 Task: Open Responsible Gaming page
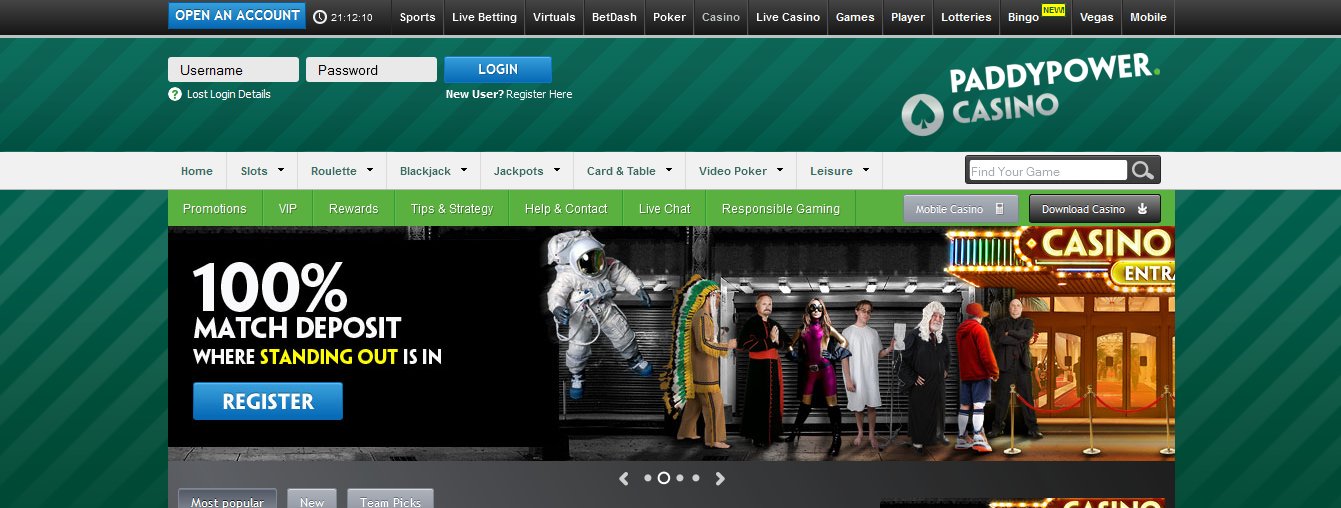pos(781,209)
